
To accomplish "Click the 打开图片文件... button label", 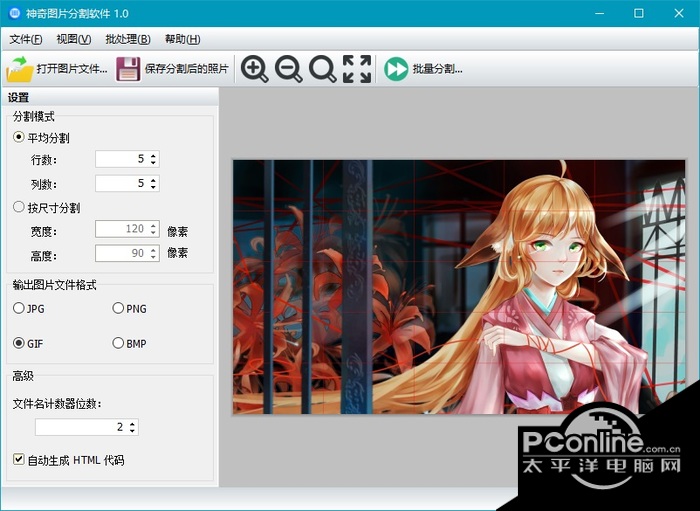I will [72, 69].
